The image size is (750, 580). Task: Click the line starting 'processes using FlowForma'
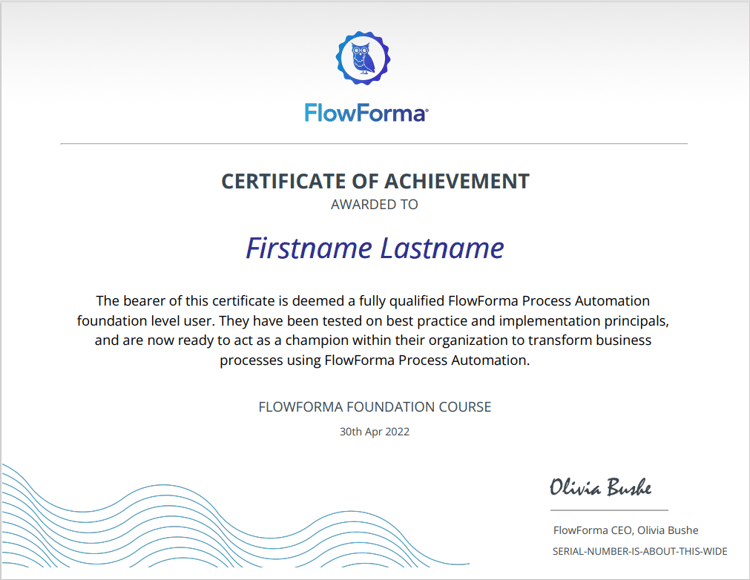point(375,360)
